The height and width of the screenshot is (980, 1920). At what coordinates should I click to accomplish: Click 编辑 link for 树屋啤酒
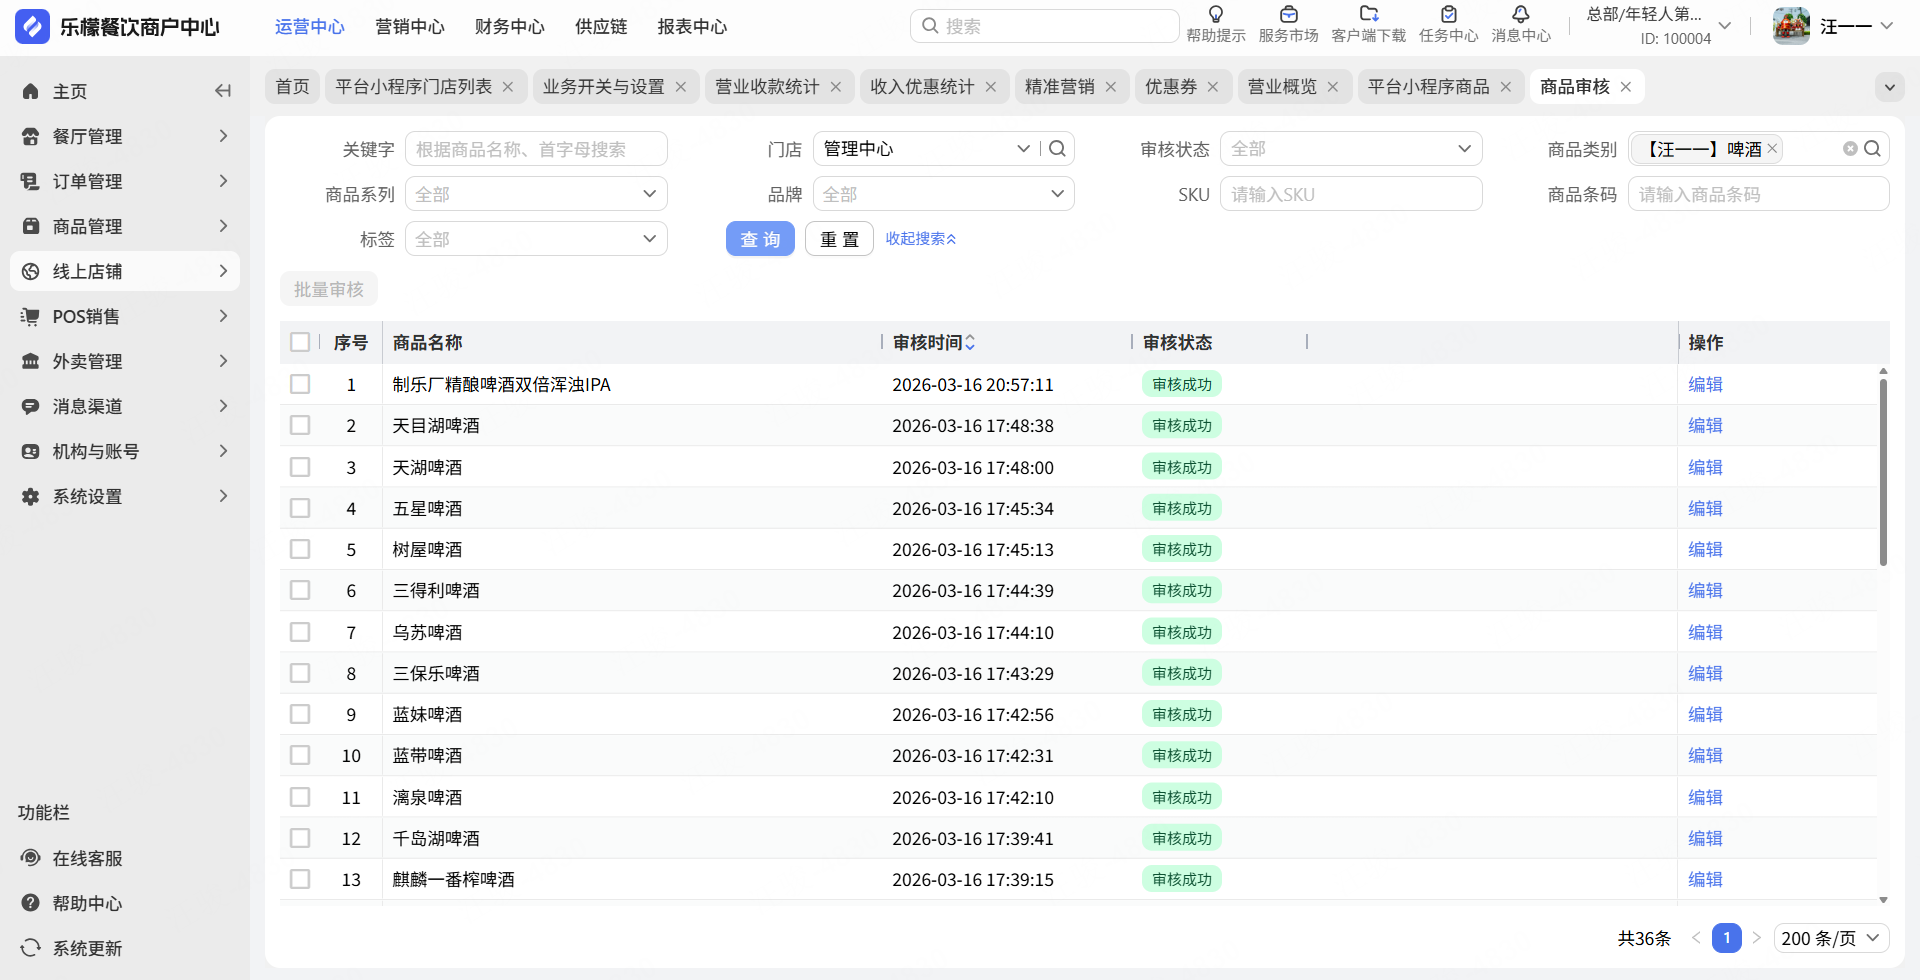(1705, 549)
